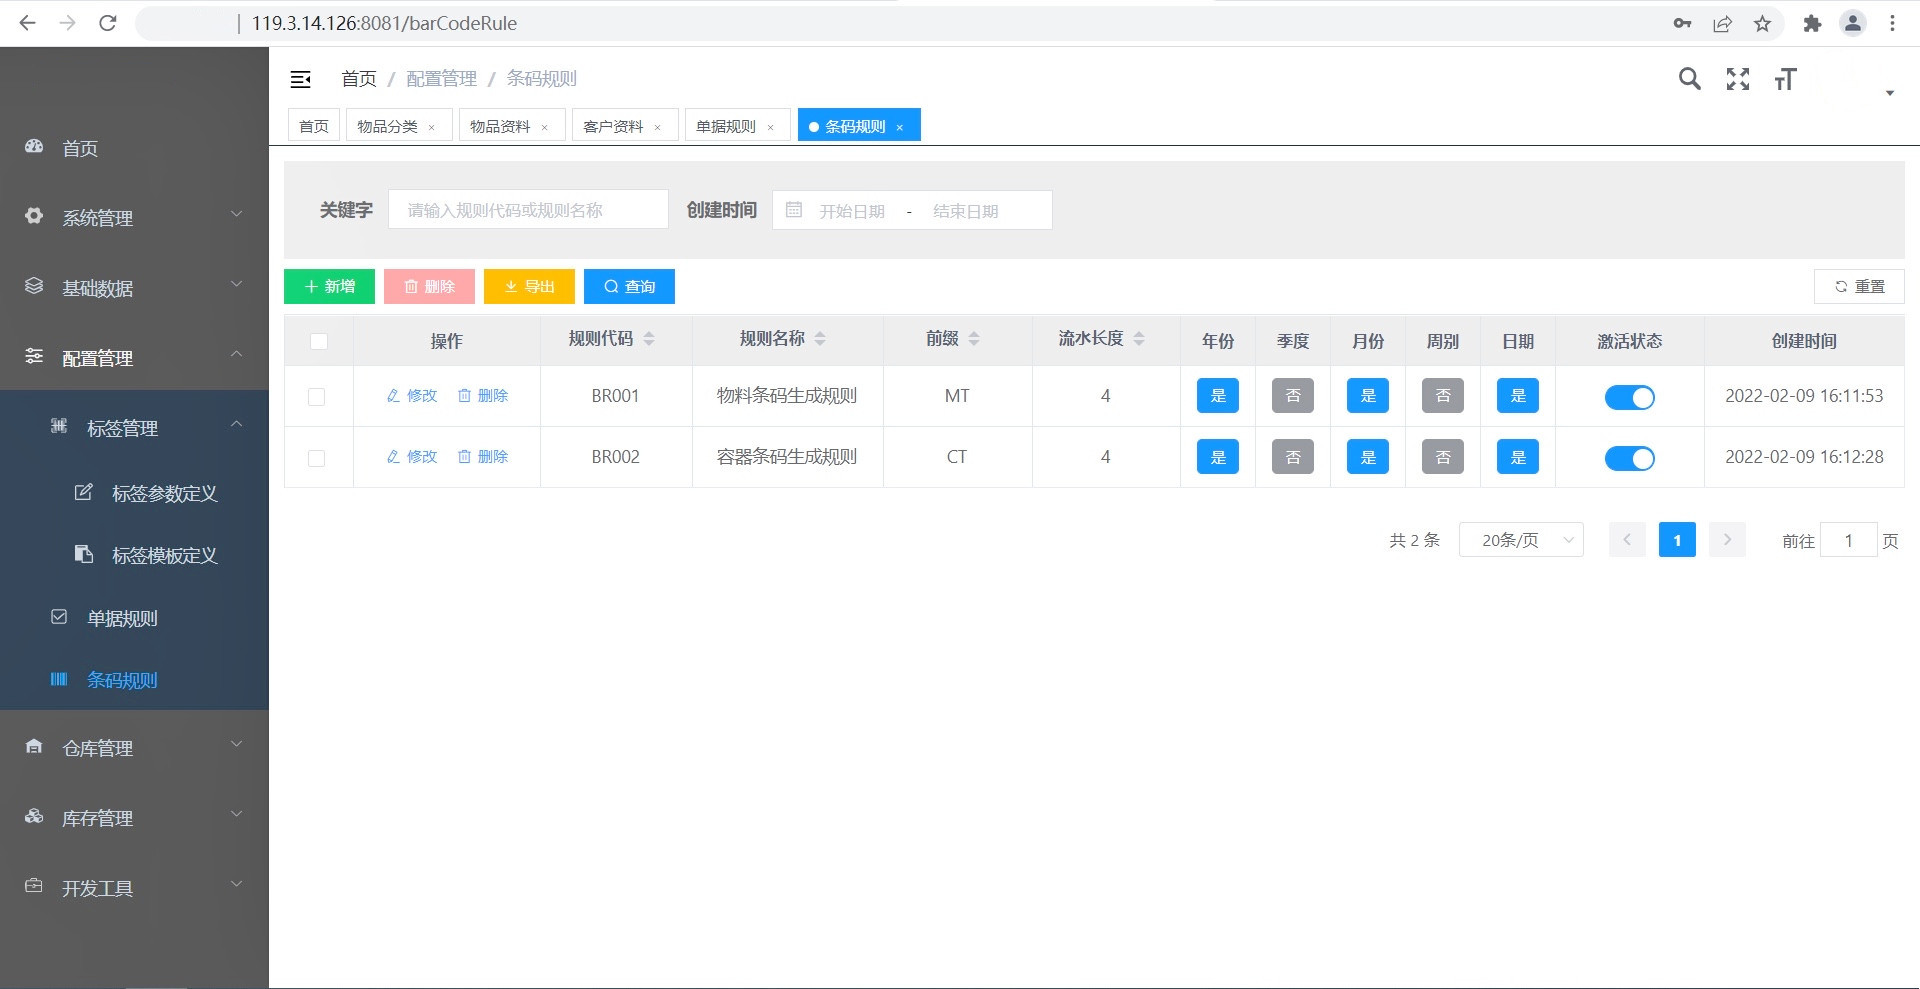1920x989 pixels.
Task: Click the browser reload icon
Action: (x=108, y=23)
